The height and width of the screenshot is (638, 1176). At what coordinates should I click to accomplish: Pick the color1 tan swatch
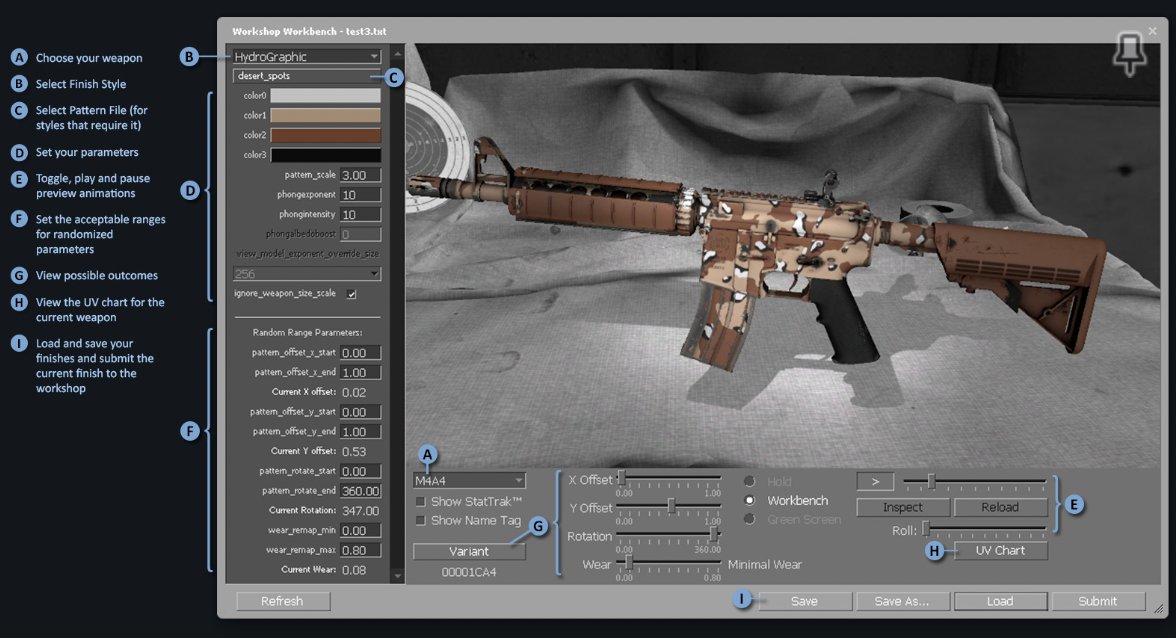pos(326,115)
